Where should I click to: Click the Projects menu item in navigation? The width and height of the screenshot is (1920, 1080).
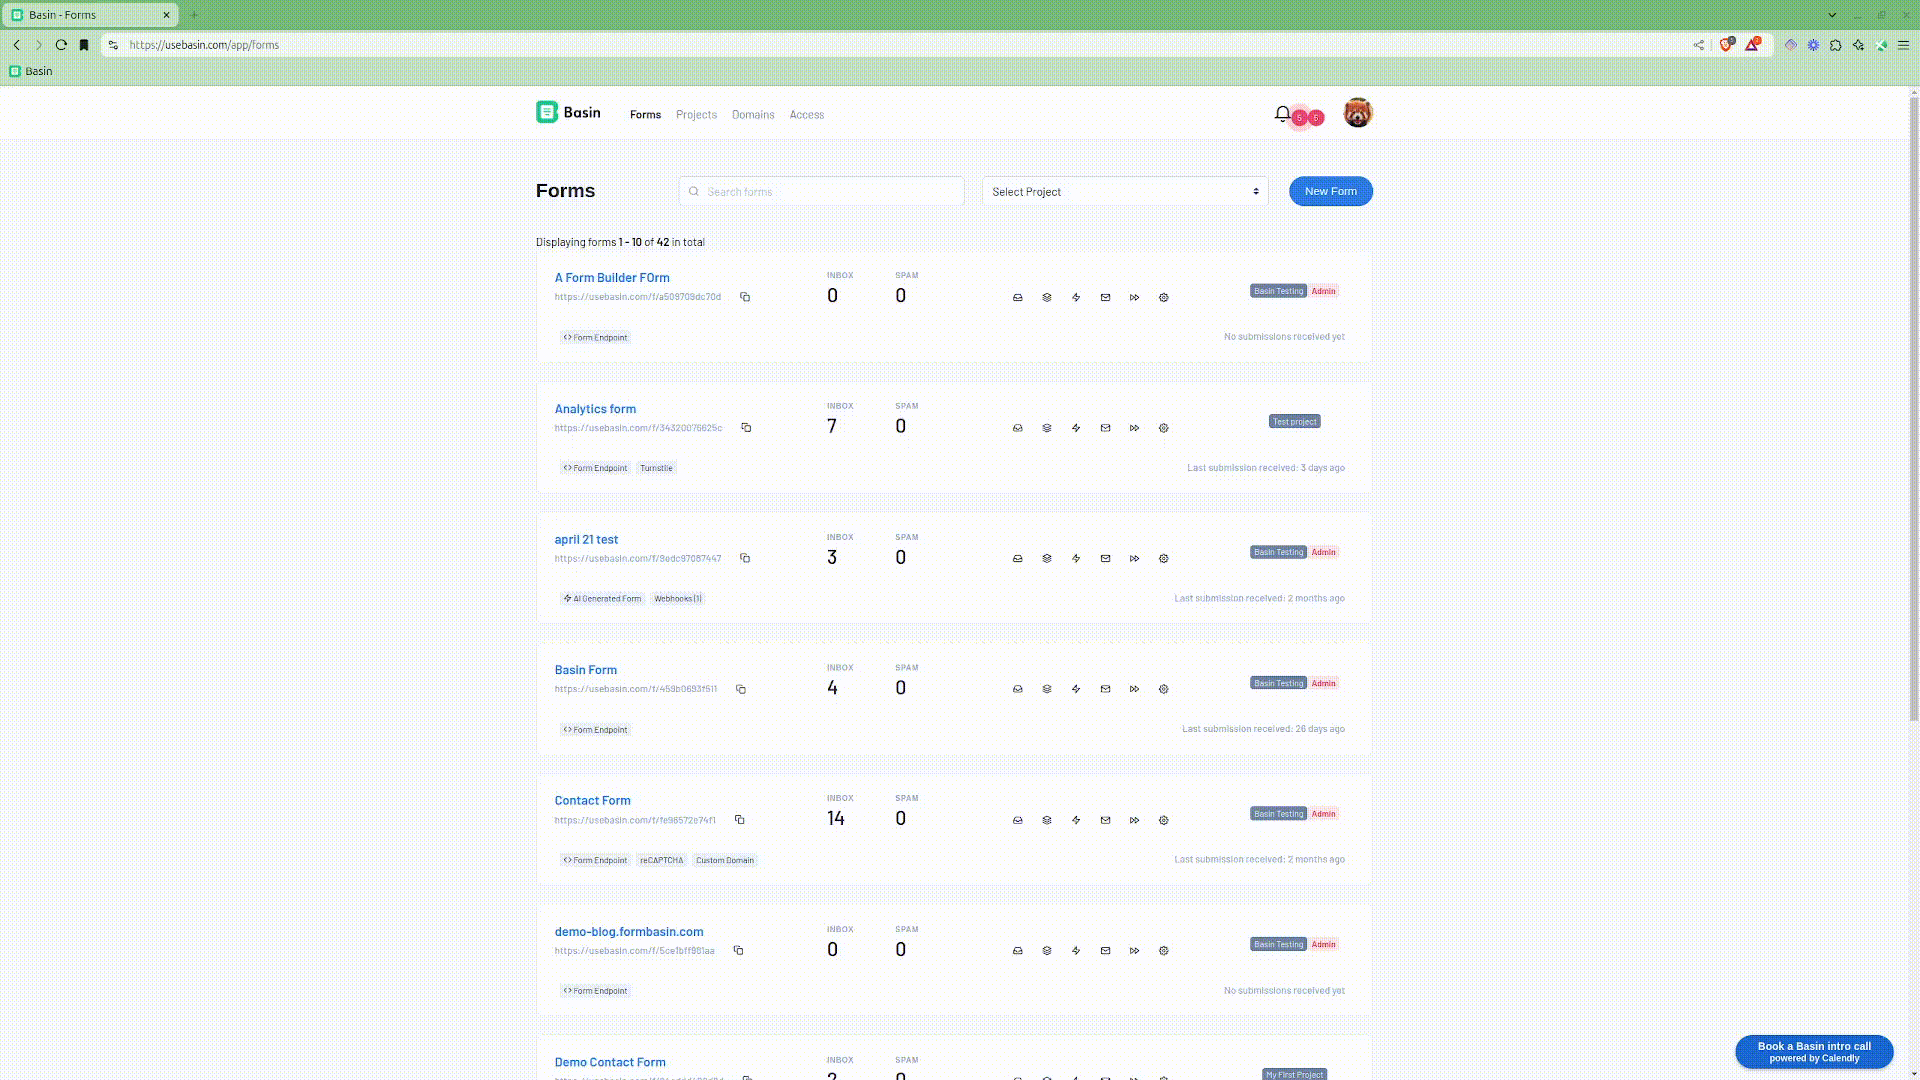[696, 113]
